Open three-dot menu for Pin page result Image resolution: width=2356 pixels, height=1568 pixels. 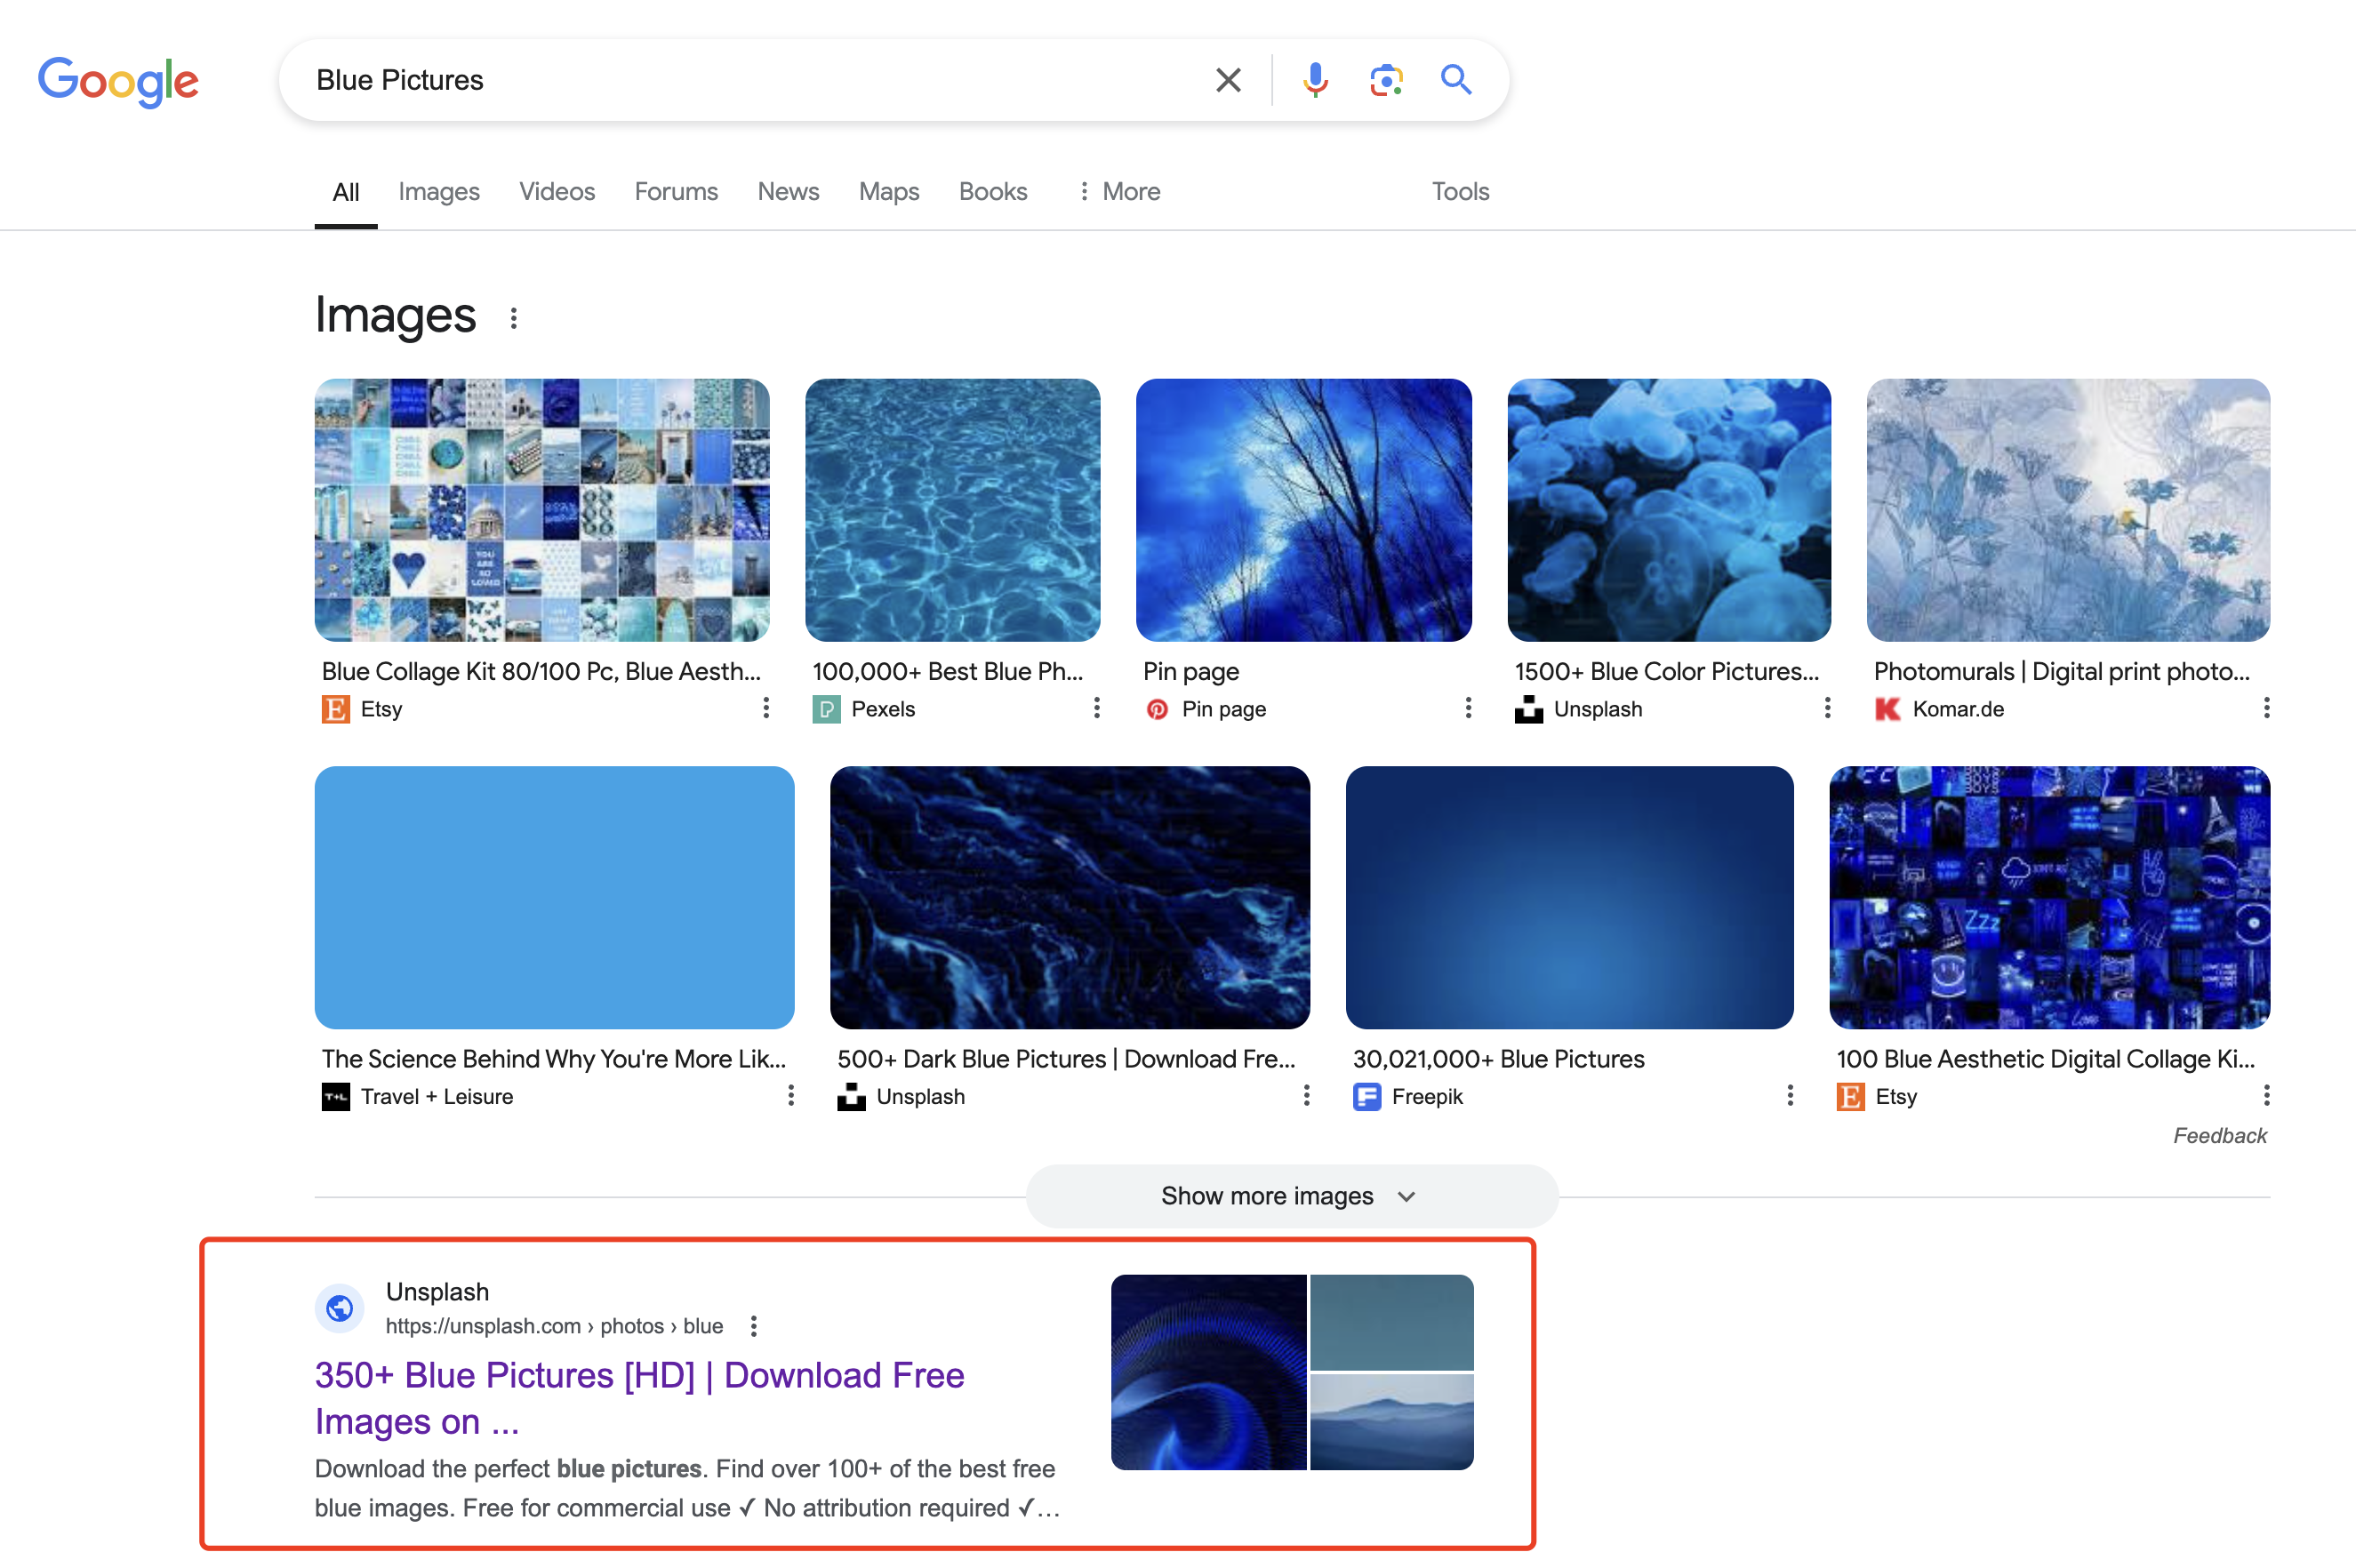tap(1468, 708)
